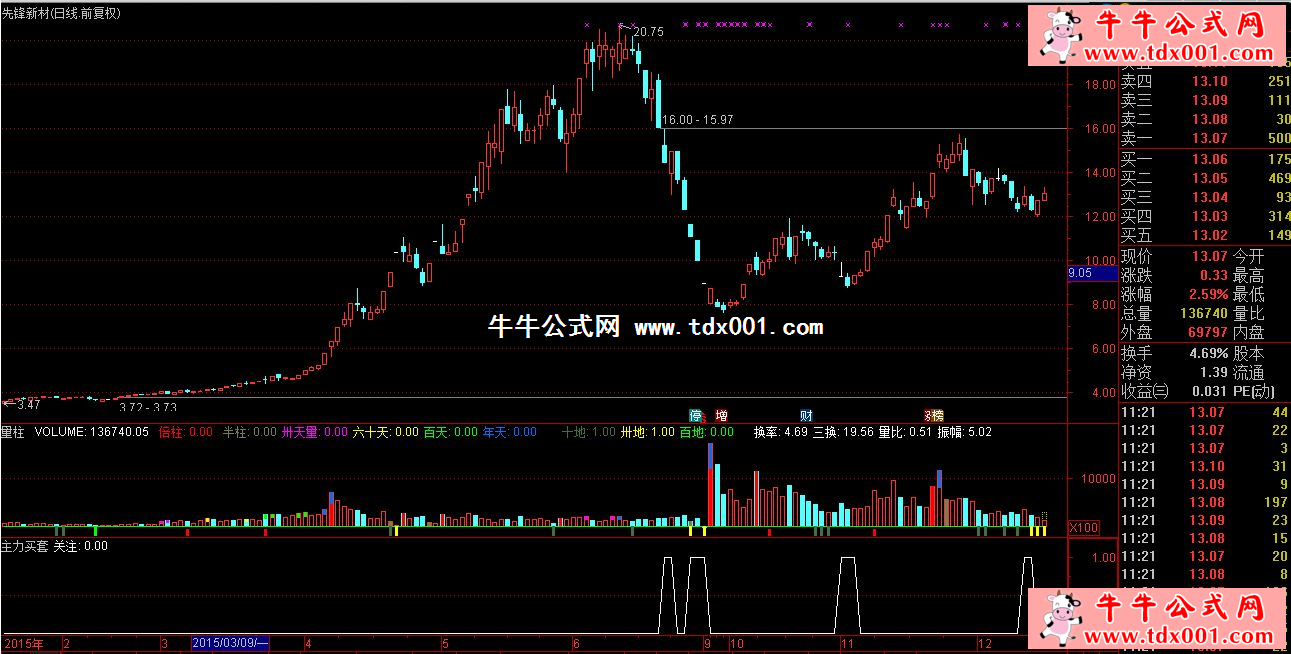
Task: Click month 12 on the time axis
Action: (985, 642)
